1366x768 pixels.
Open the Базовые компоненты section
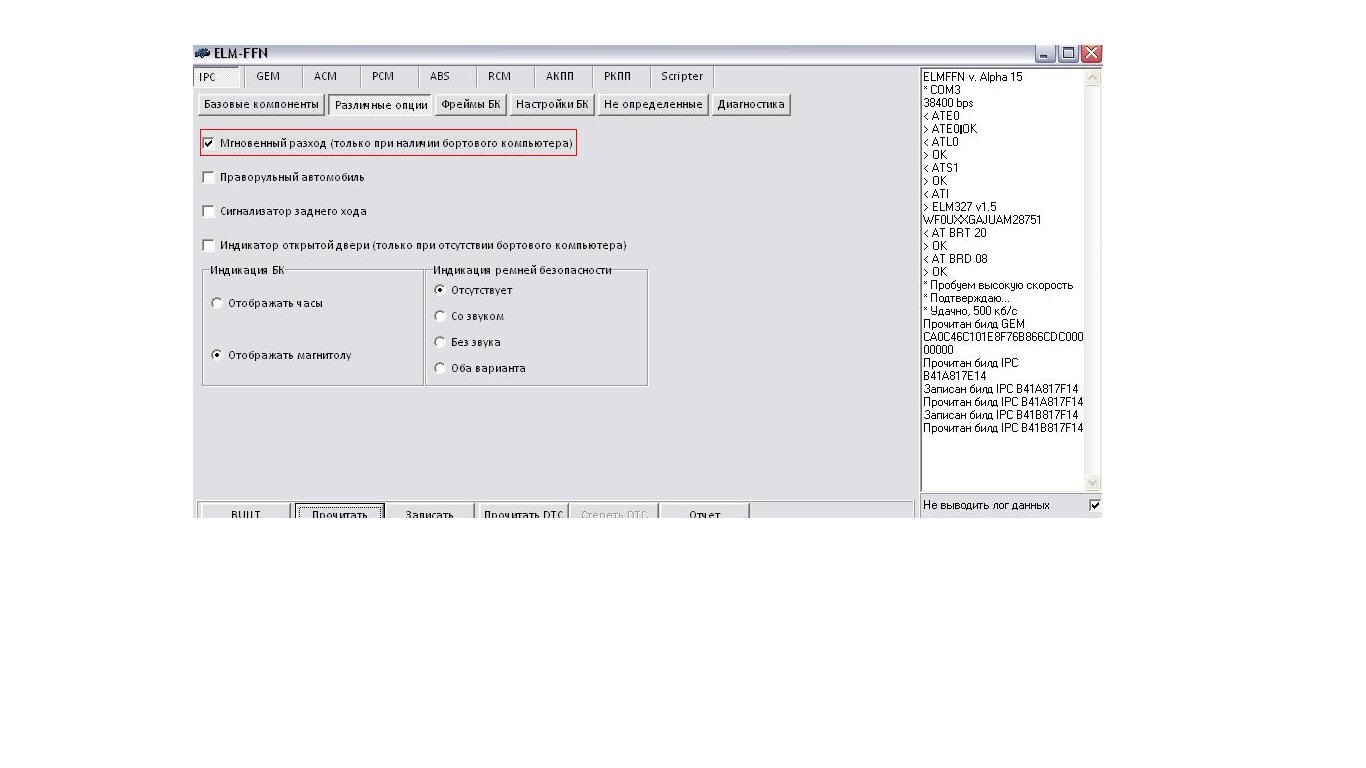[261, 104]
